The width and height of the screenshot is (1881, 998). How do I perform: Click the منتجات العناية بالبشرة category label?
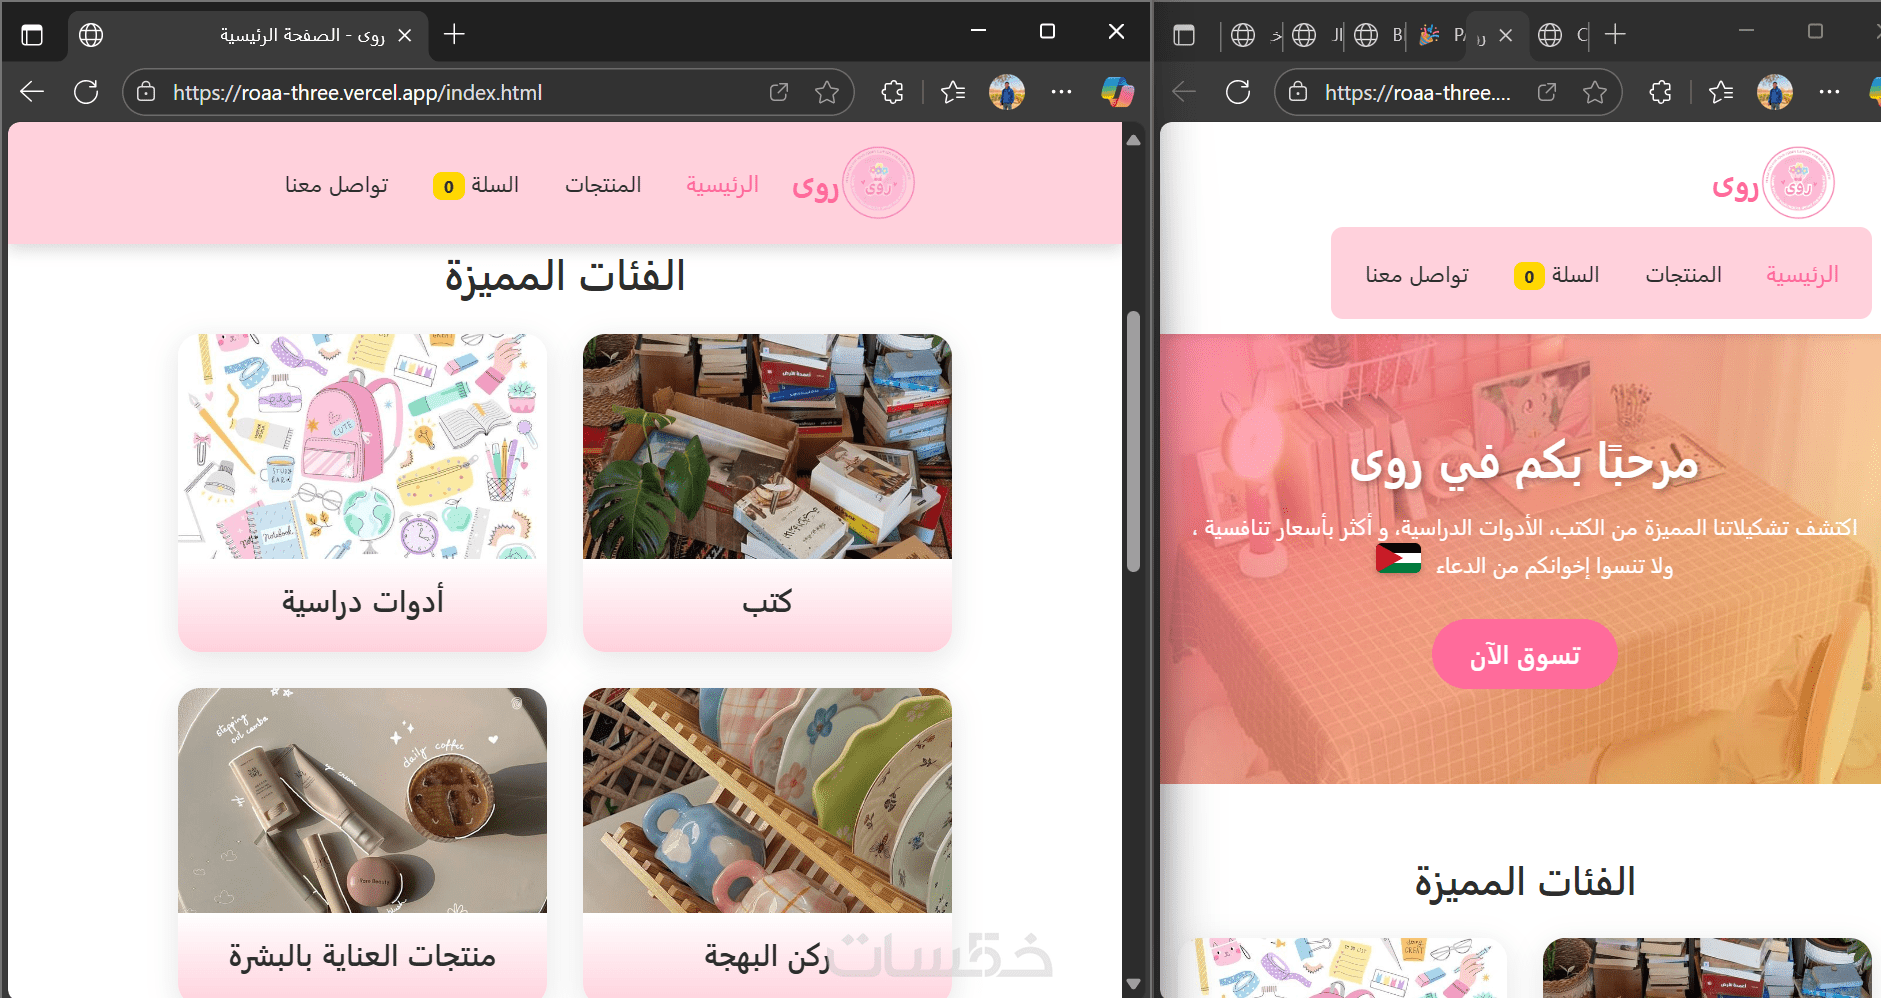click(362, 956)
